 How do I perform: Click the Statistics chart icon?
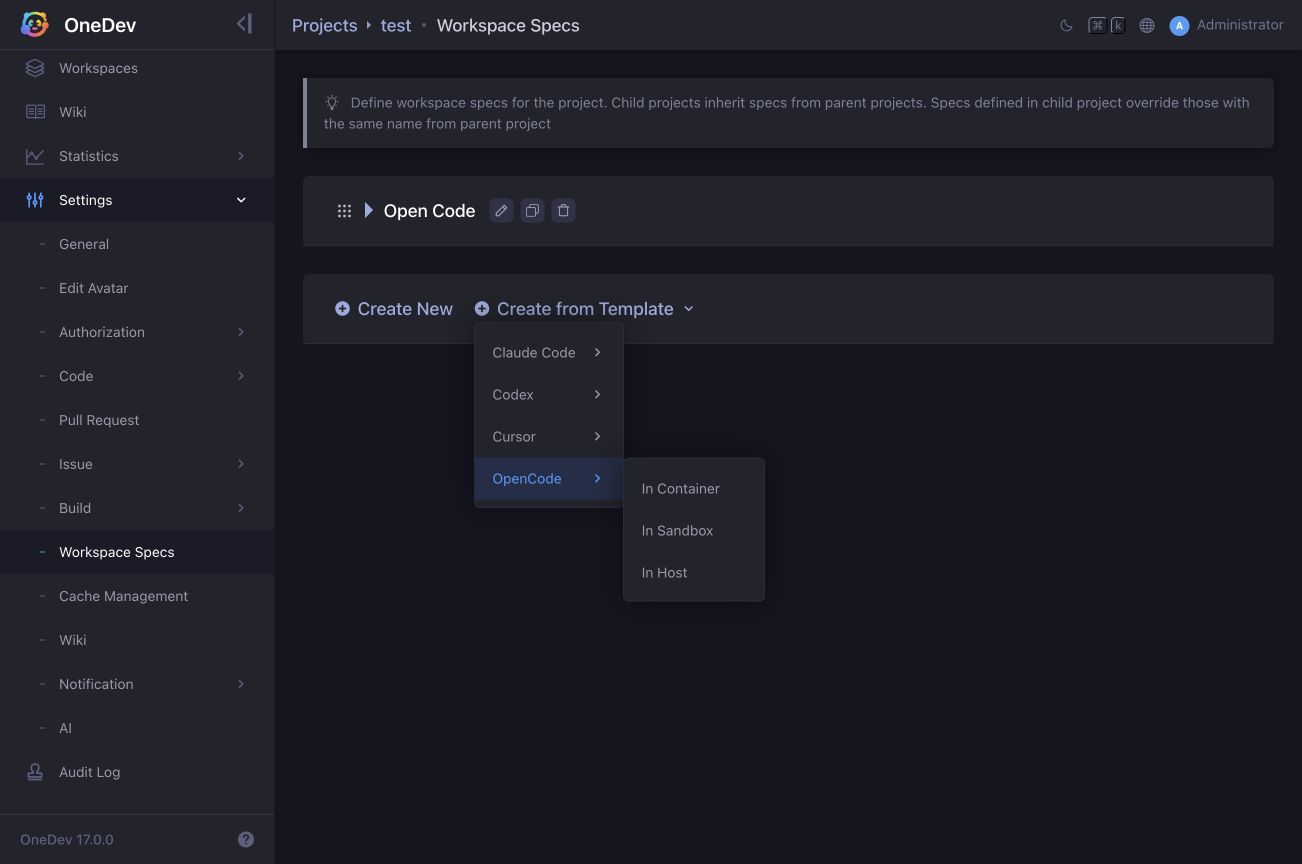coord(35,156)
